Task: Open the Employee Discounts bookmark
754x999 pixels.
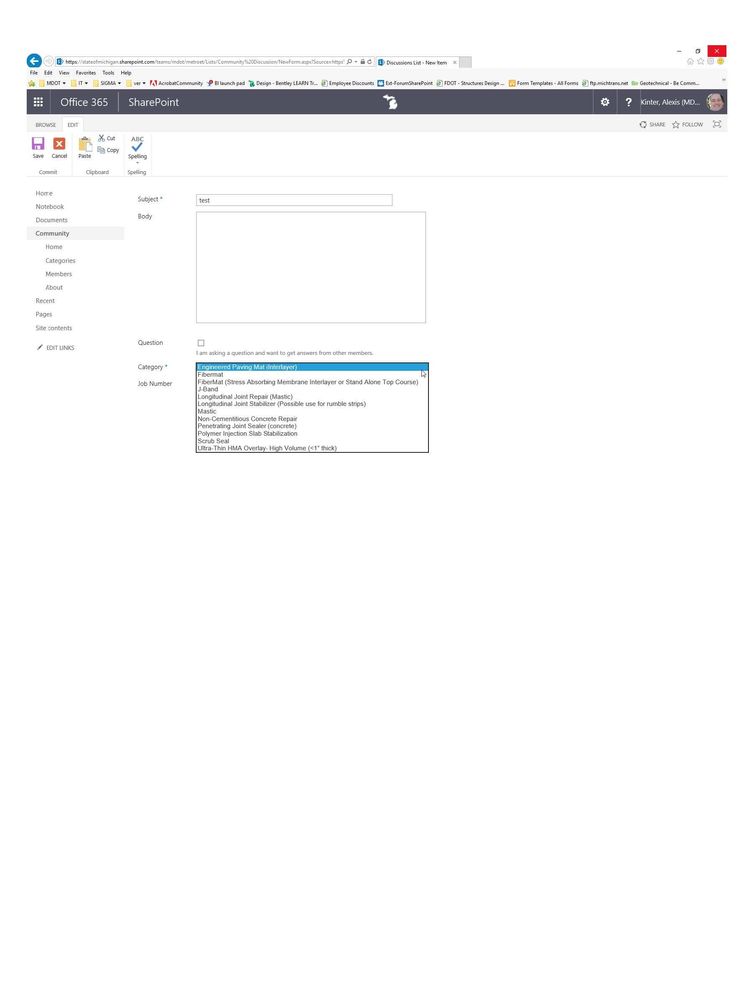Action: click(x=348, y=83)
